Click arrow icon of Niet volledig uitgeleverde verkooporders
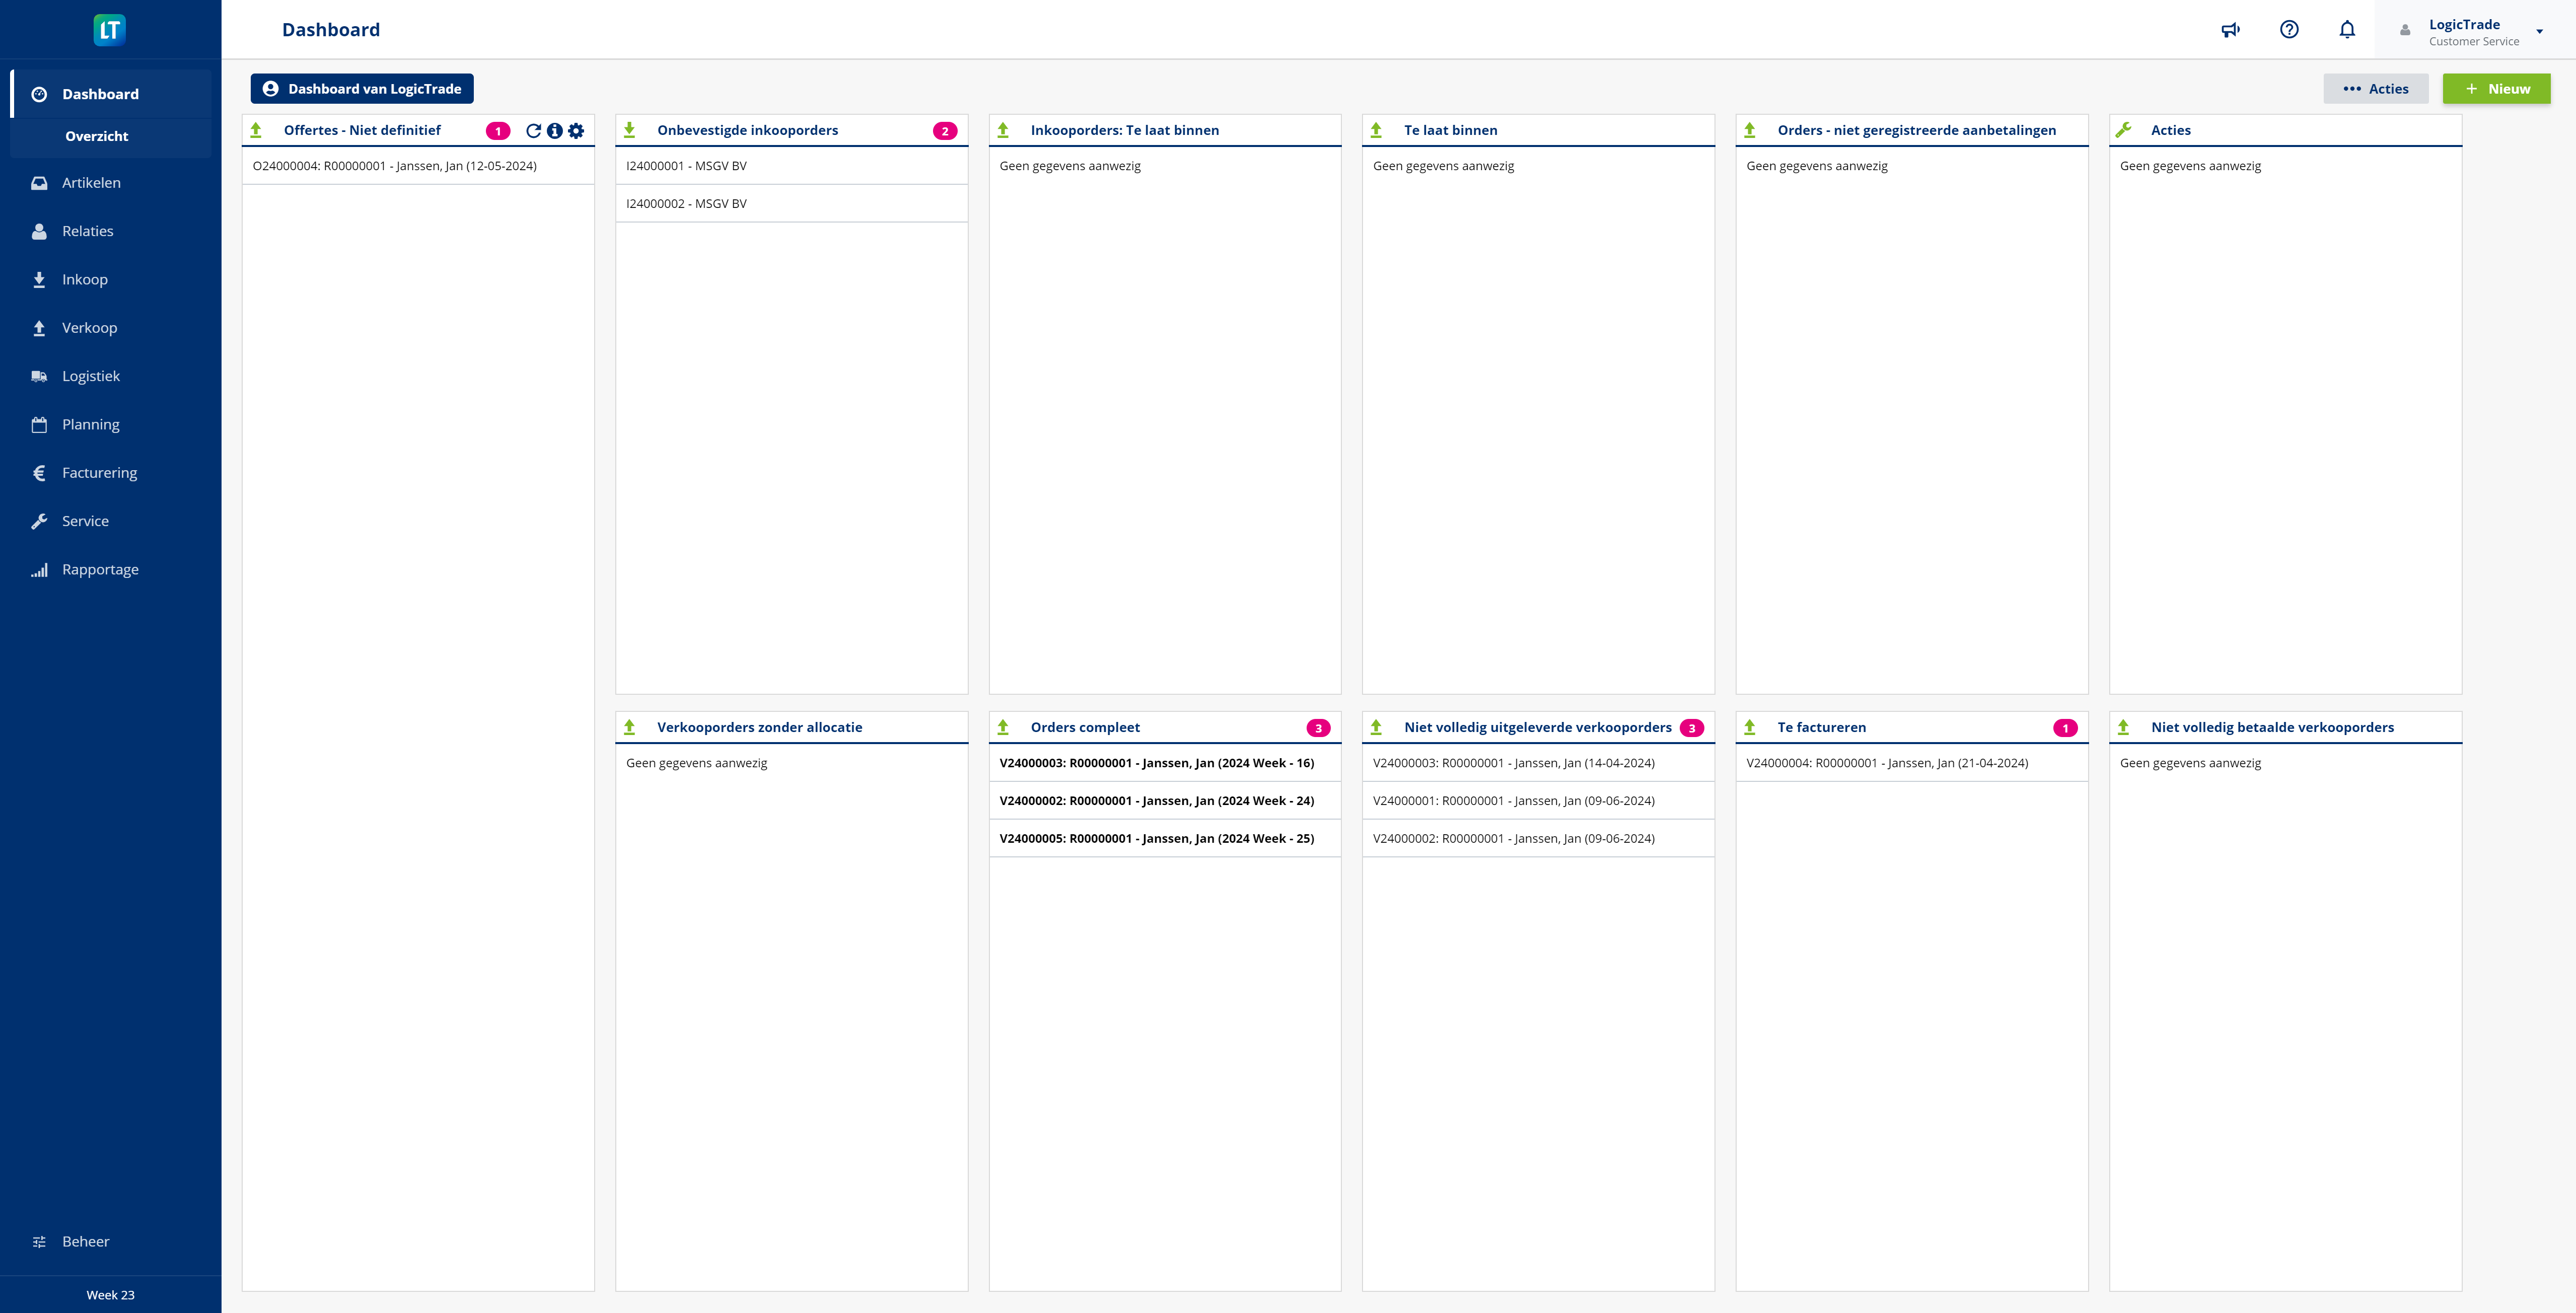Viewport: 2576px width, 1313px height. [1376, 727]
